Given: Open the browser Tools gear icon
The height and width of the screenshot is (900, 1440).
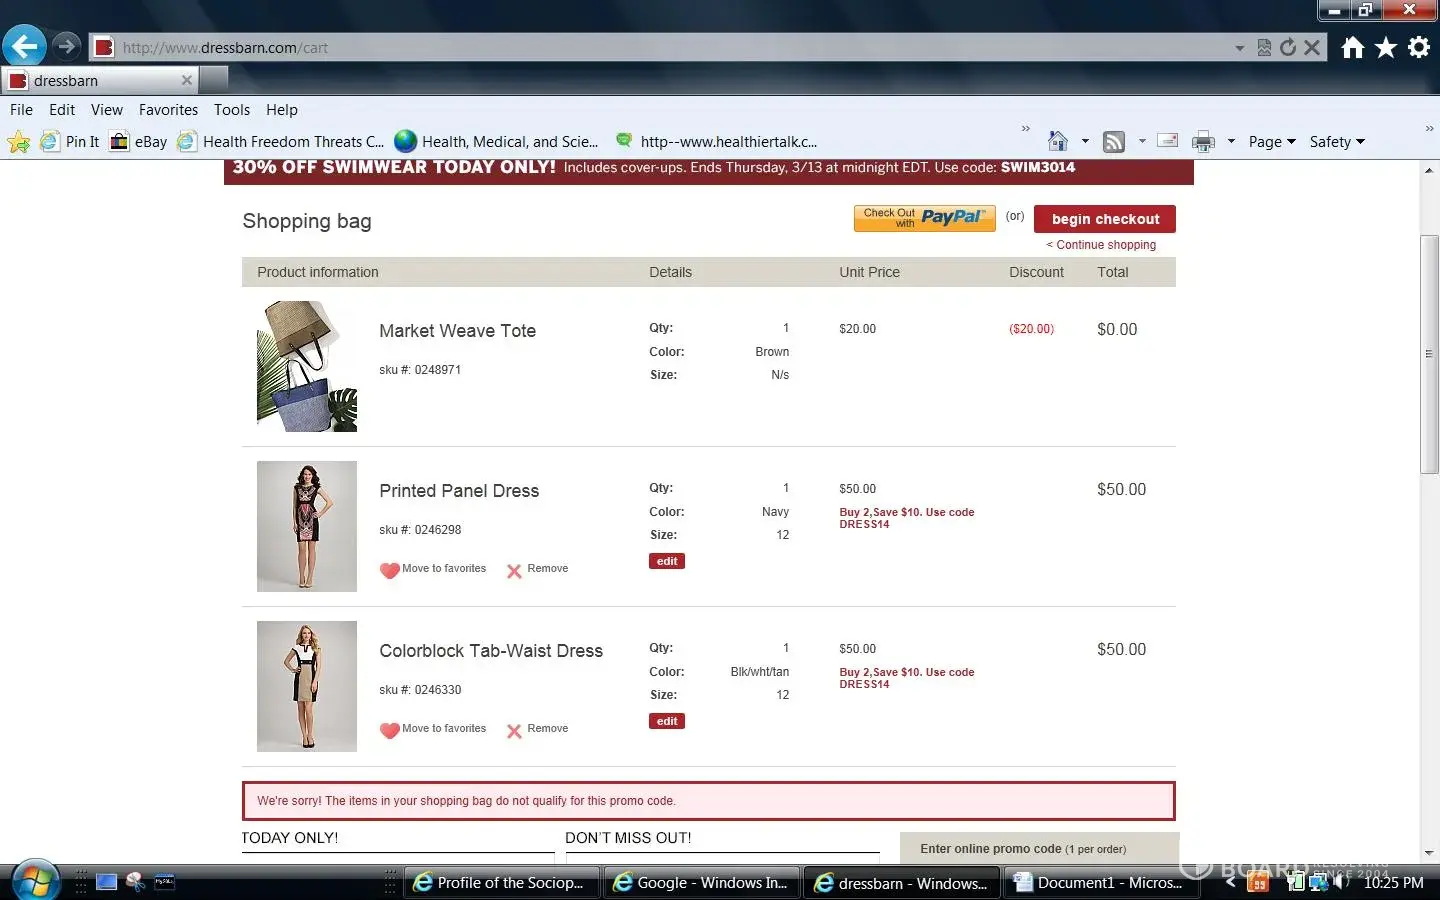Looking at the screenshot, I should coord(1418,47).
